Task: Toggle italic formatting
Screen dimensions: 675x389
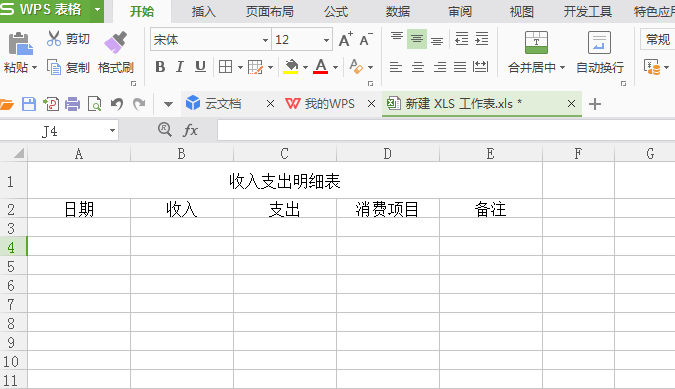Action: click(x=180, y=67)
